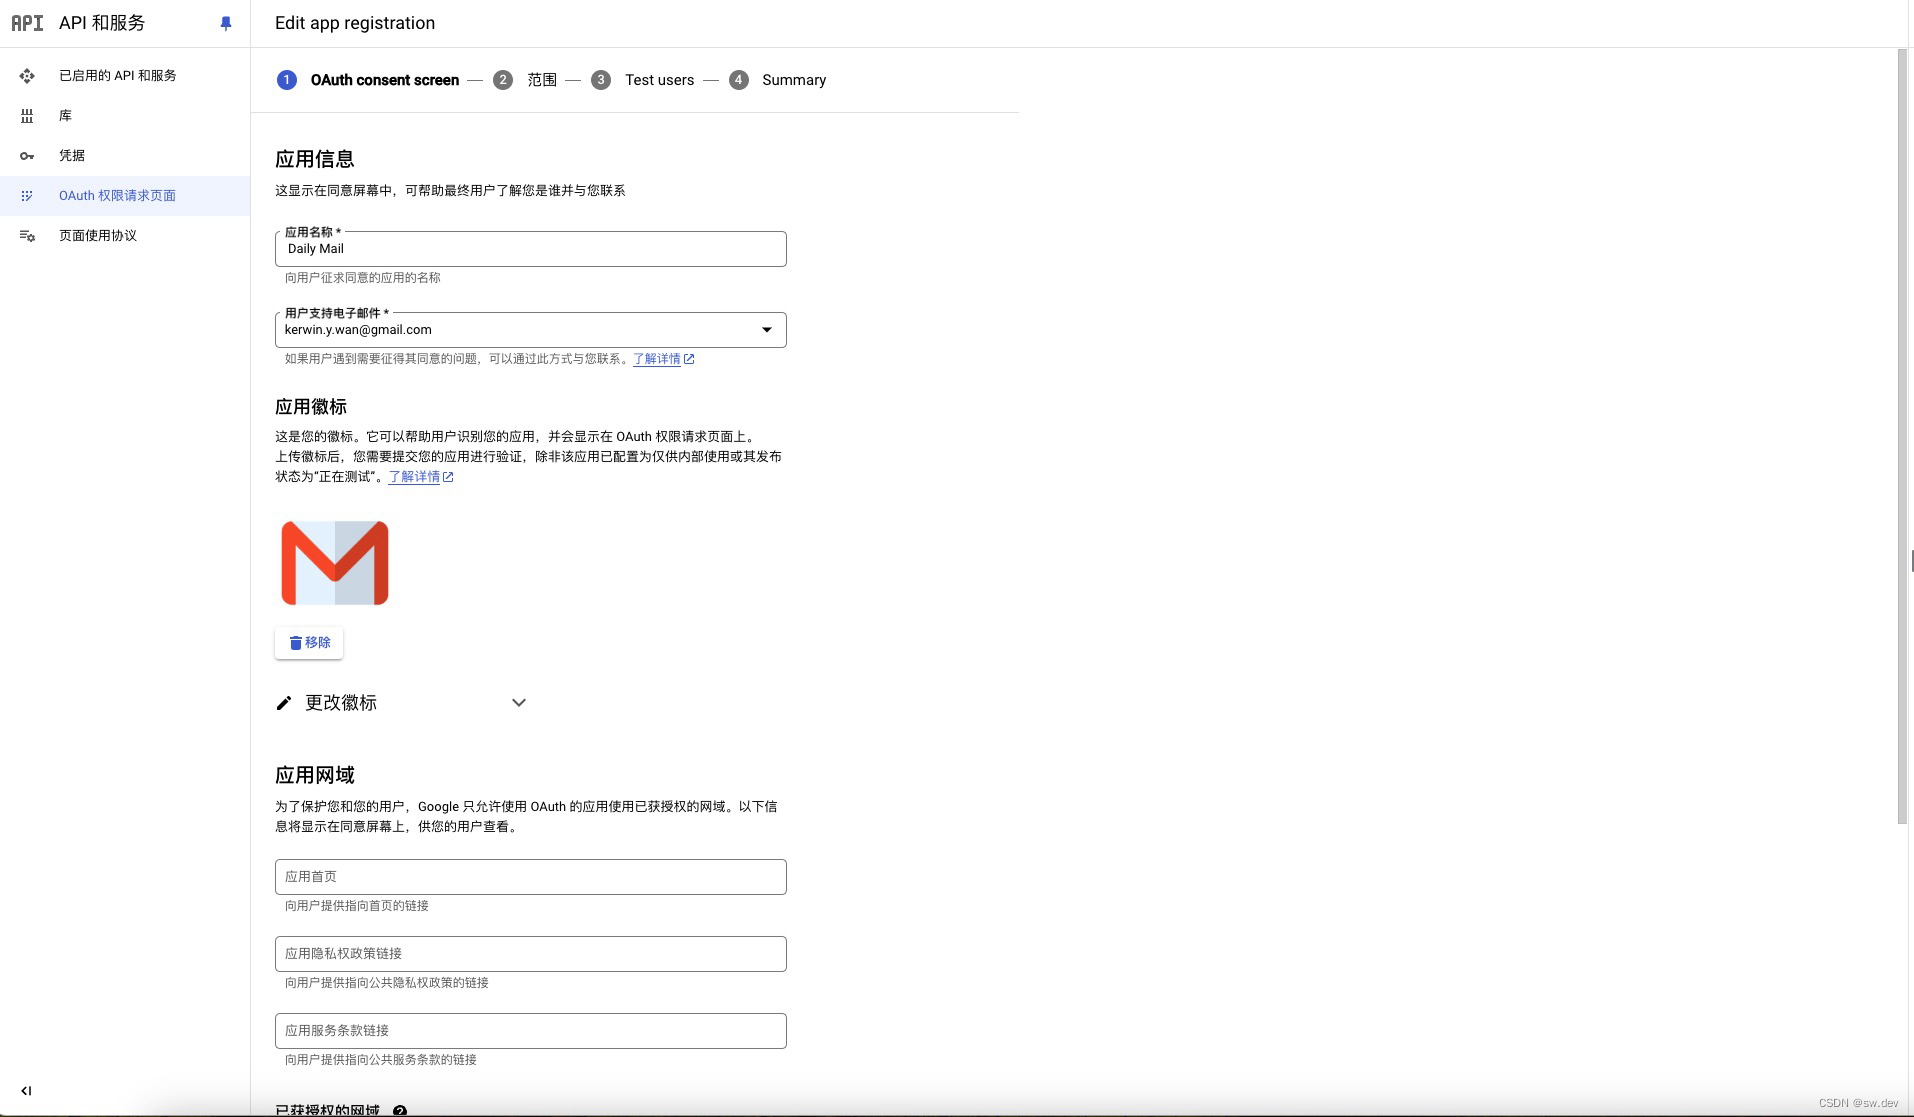The image size is (1914, 1117).
Task: Click the 应用服务条款链接 input field
Action: coord(531,1031)
